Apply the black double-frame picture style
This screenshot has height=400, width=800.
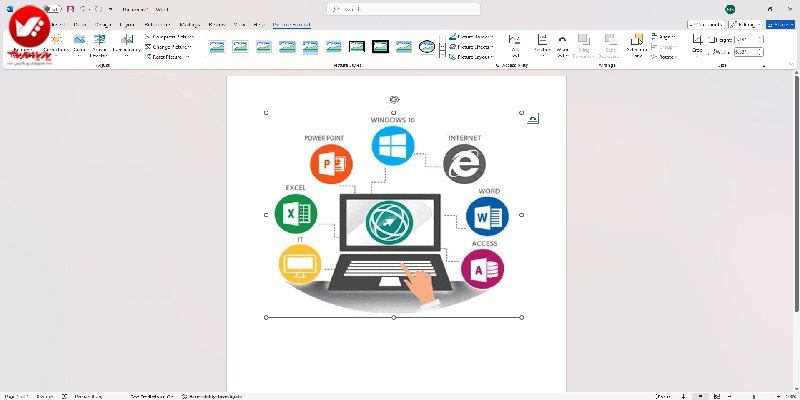tap(357, 46)
